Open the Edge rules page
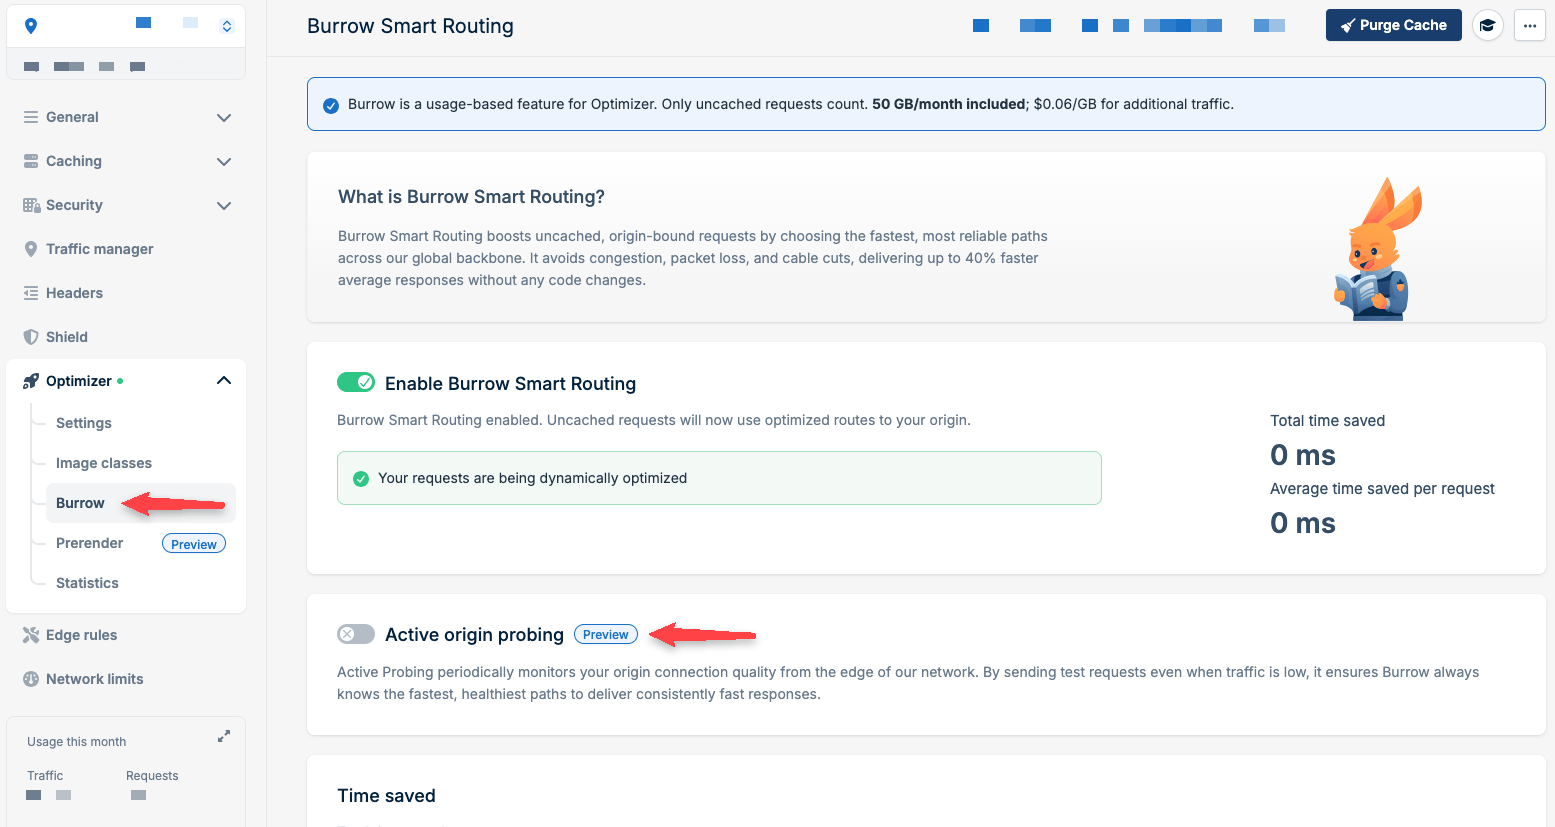Screen dimensions: 1555x827 (81, 635)
